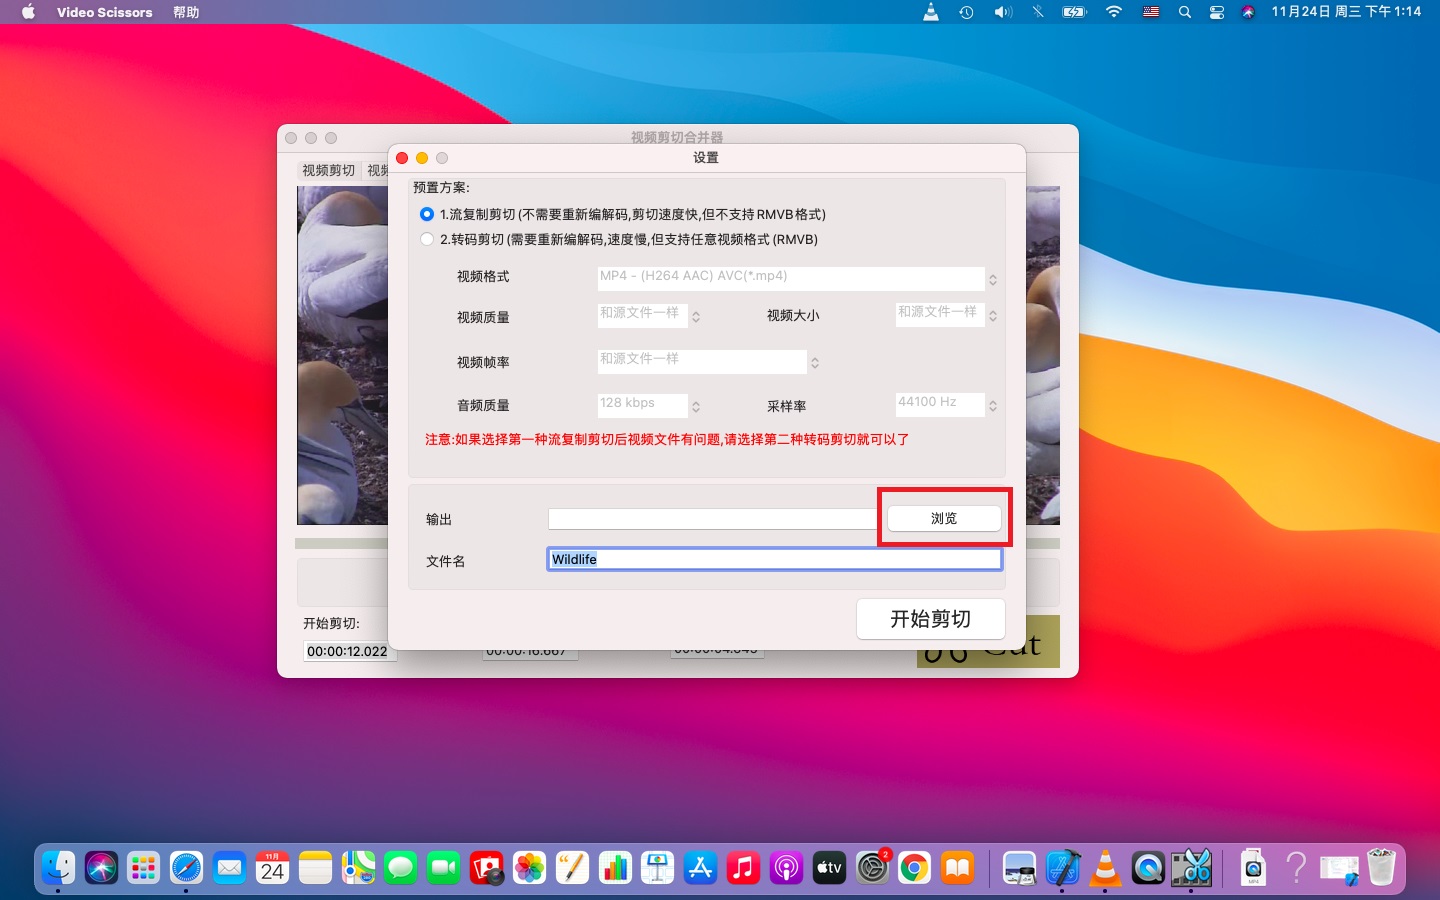Viewport: 1440px width, 900px height.
Task: Open Spotlight search in menu bar
Action: point(1185,12)
